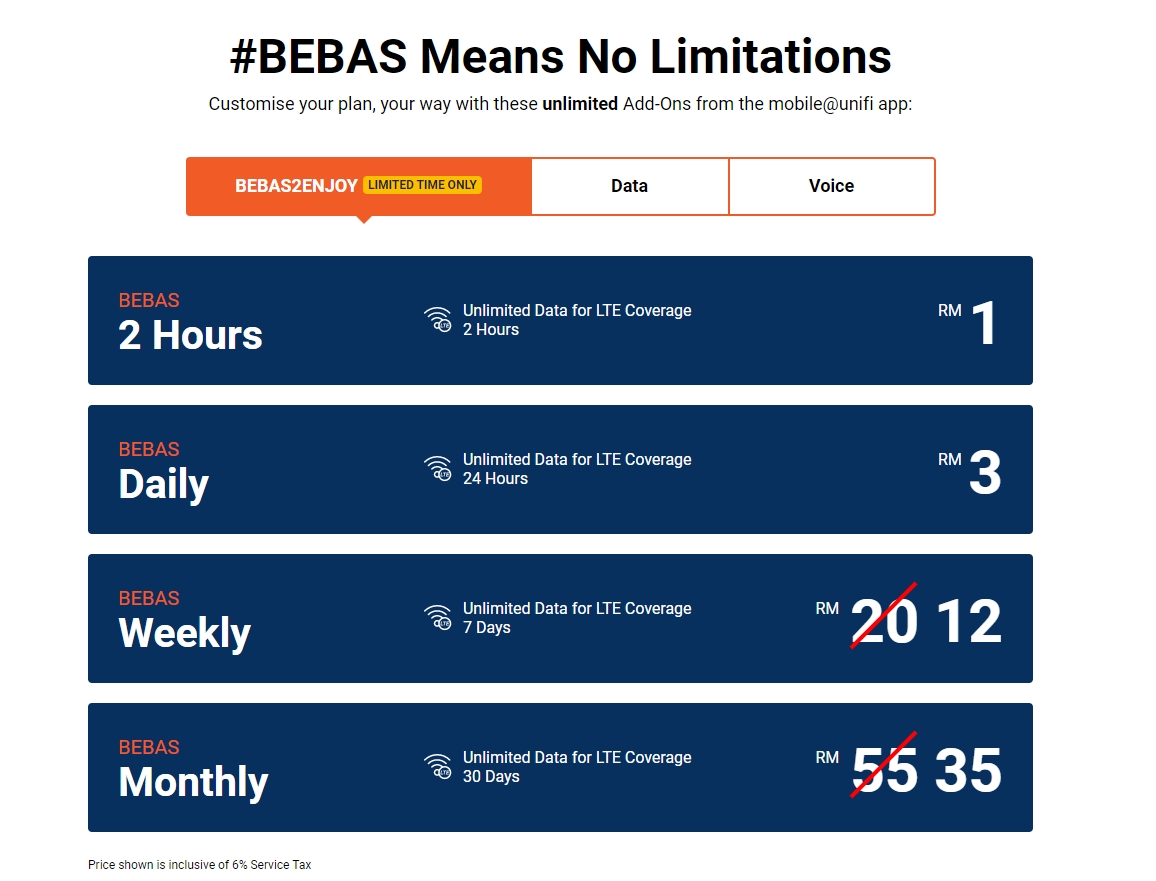Click the crossed-out 55 original price
The width and height of the screenshot is (1156, 881).
tap(884, 770)
